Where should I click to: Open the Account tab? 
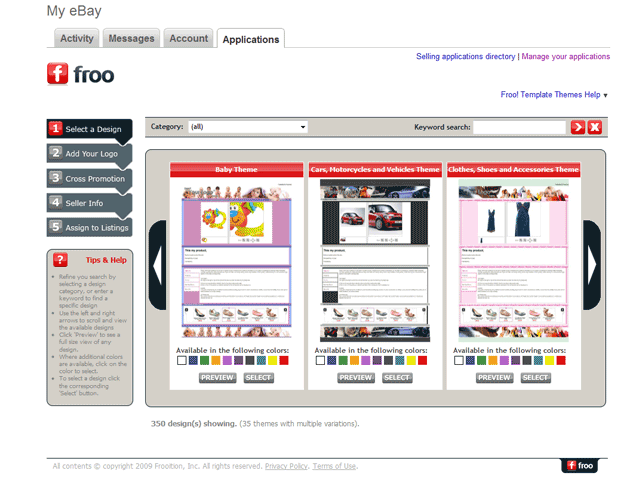188,39
